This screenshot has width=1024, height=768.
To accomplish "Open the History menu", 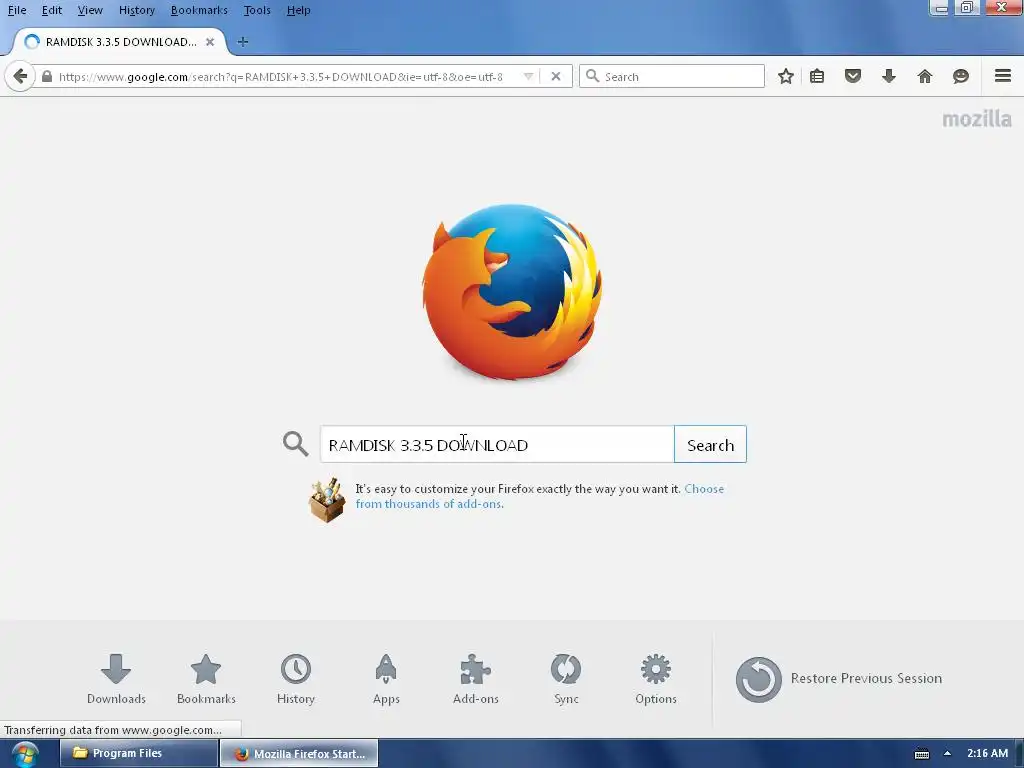I will point(136,10).
